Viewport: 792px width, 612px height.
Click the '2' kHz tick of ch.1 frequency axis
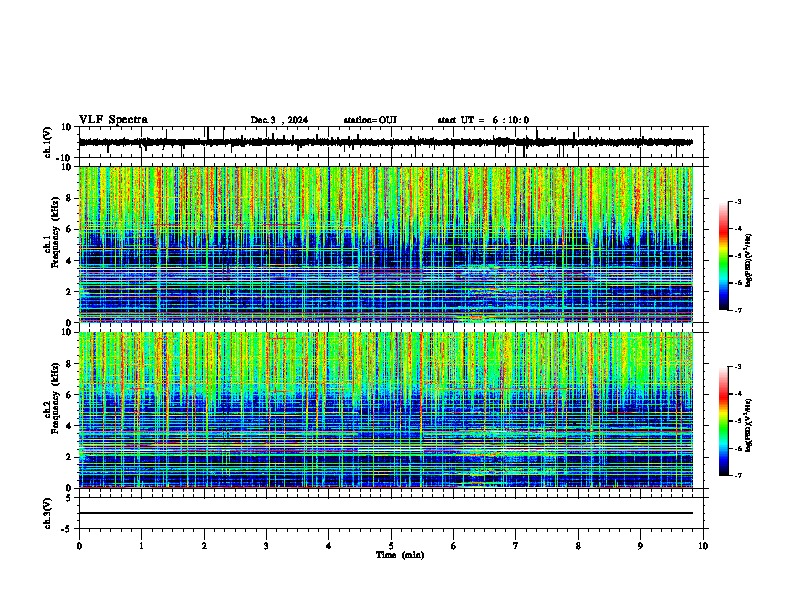pos(71,291)
